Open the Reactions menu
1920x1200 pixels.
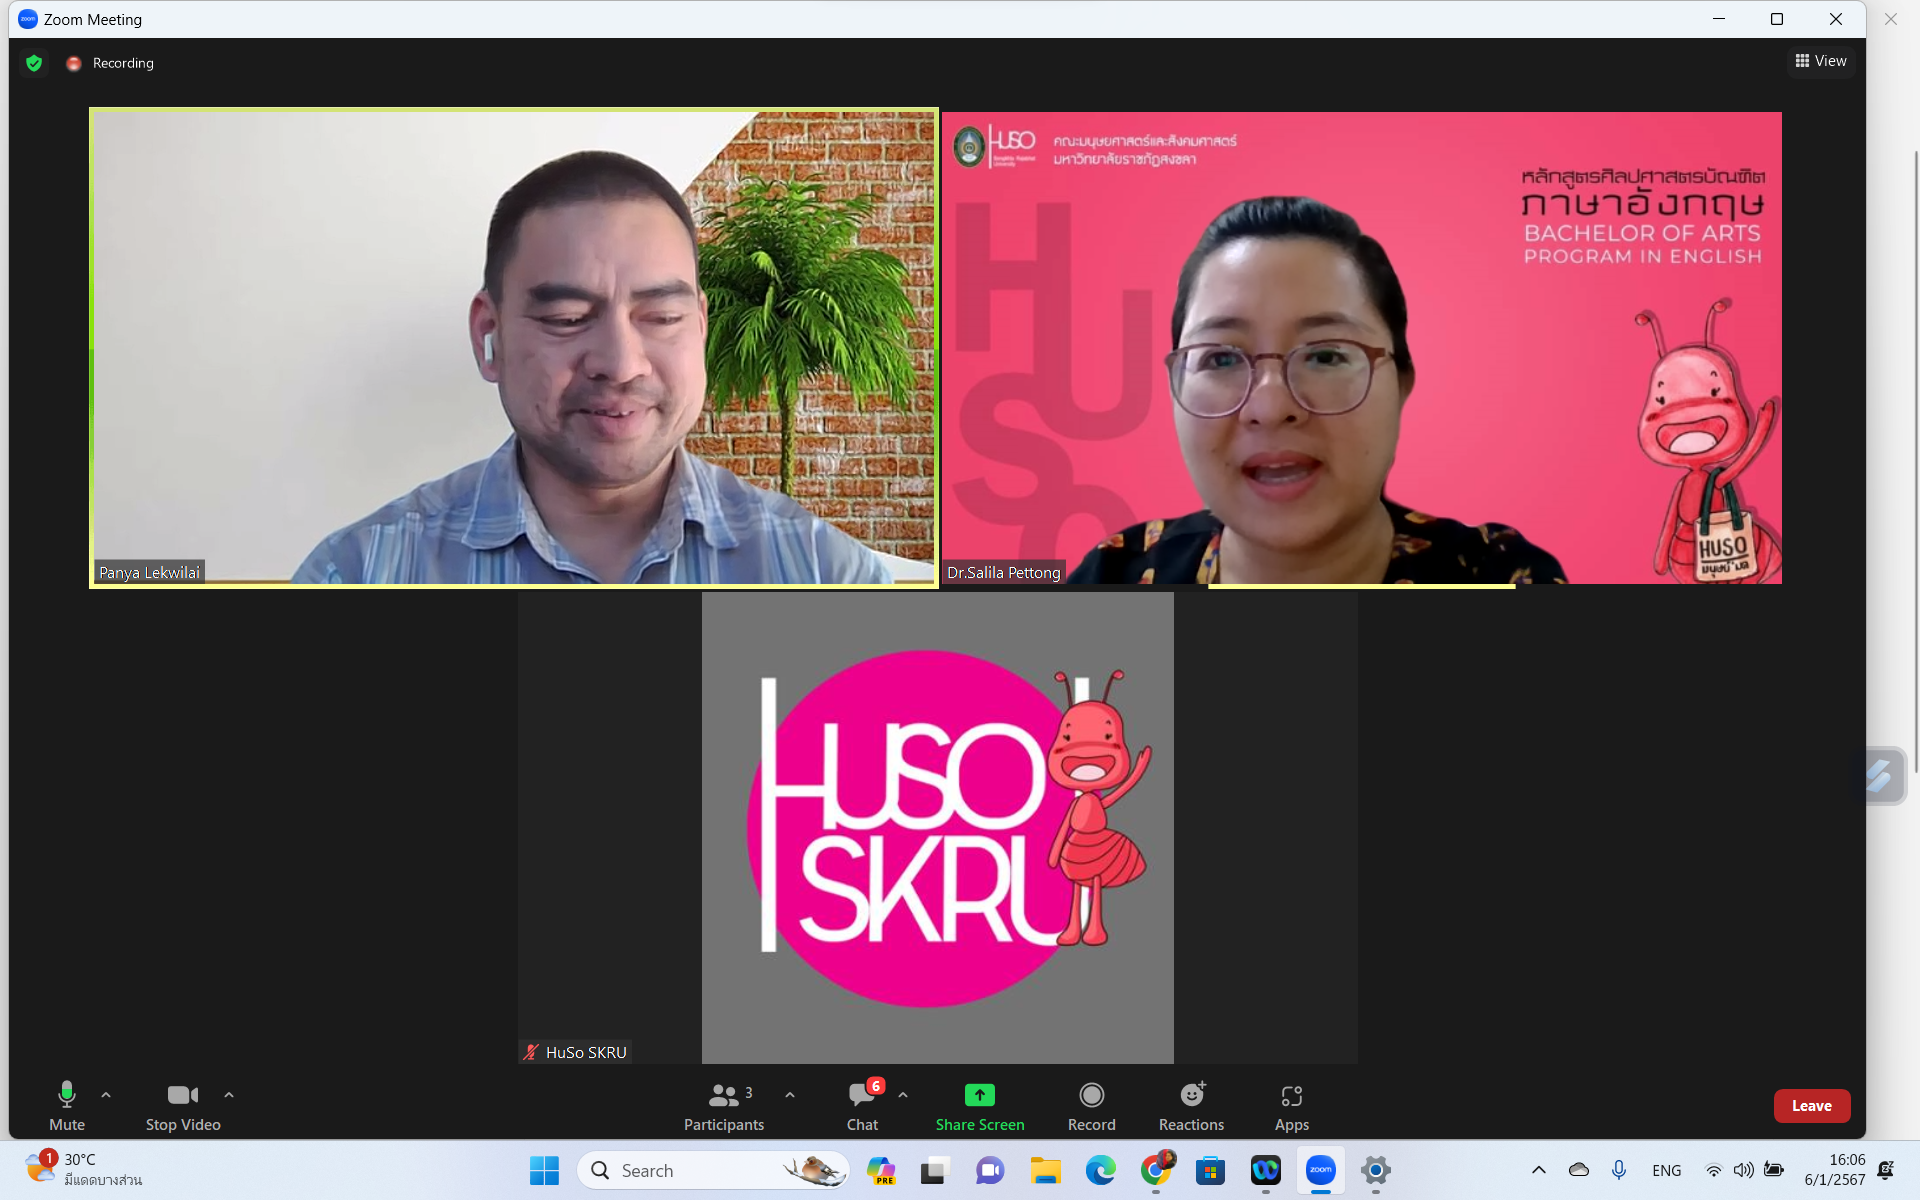point(1191,1106)
